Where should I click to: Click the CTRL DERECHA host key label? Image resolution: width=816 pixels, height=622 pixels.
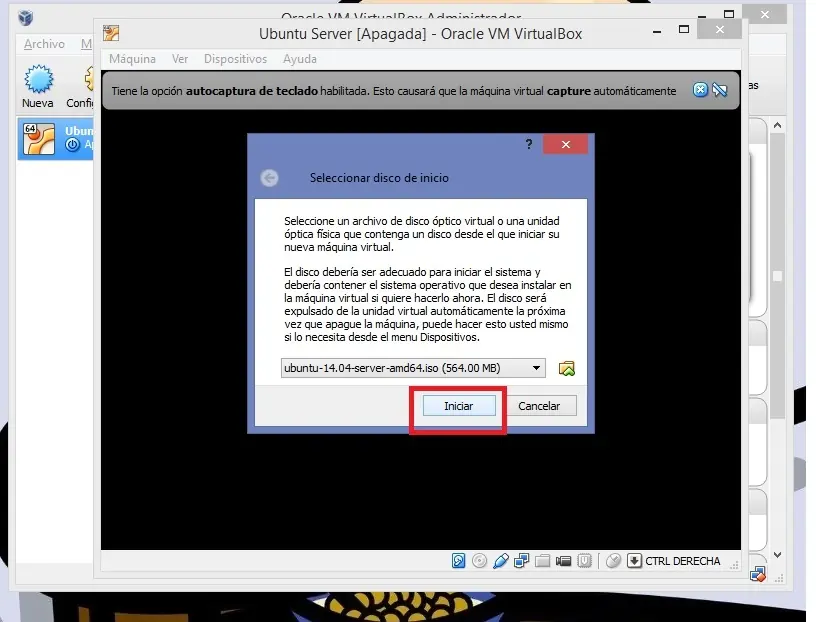click(x=683, y=561)
